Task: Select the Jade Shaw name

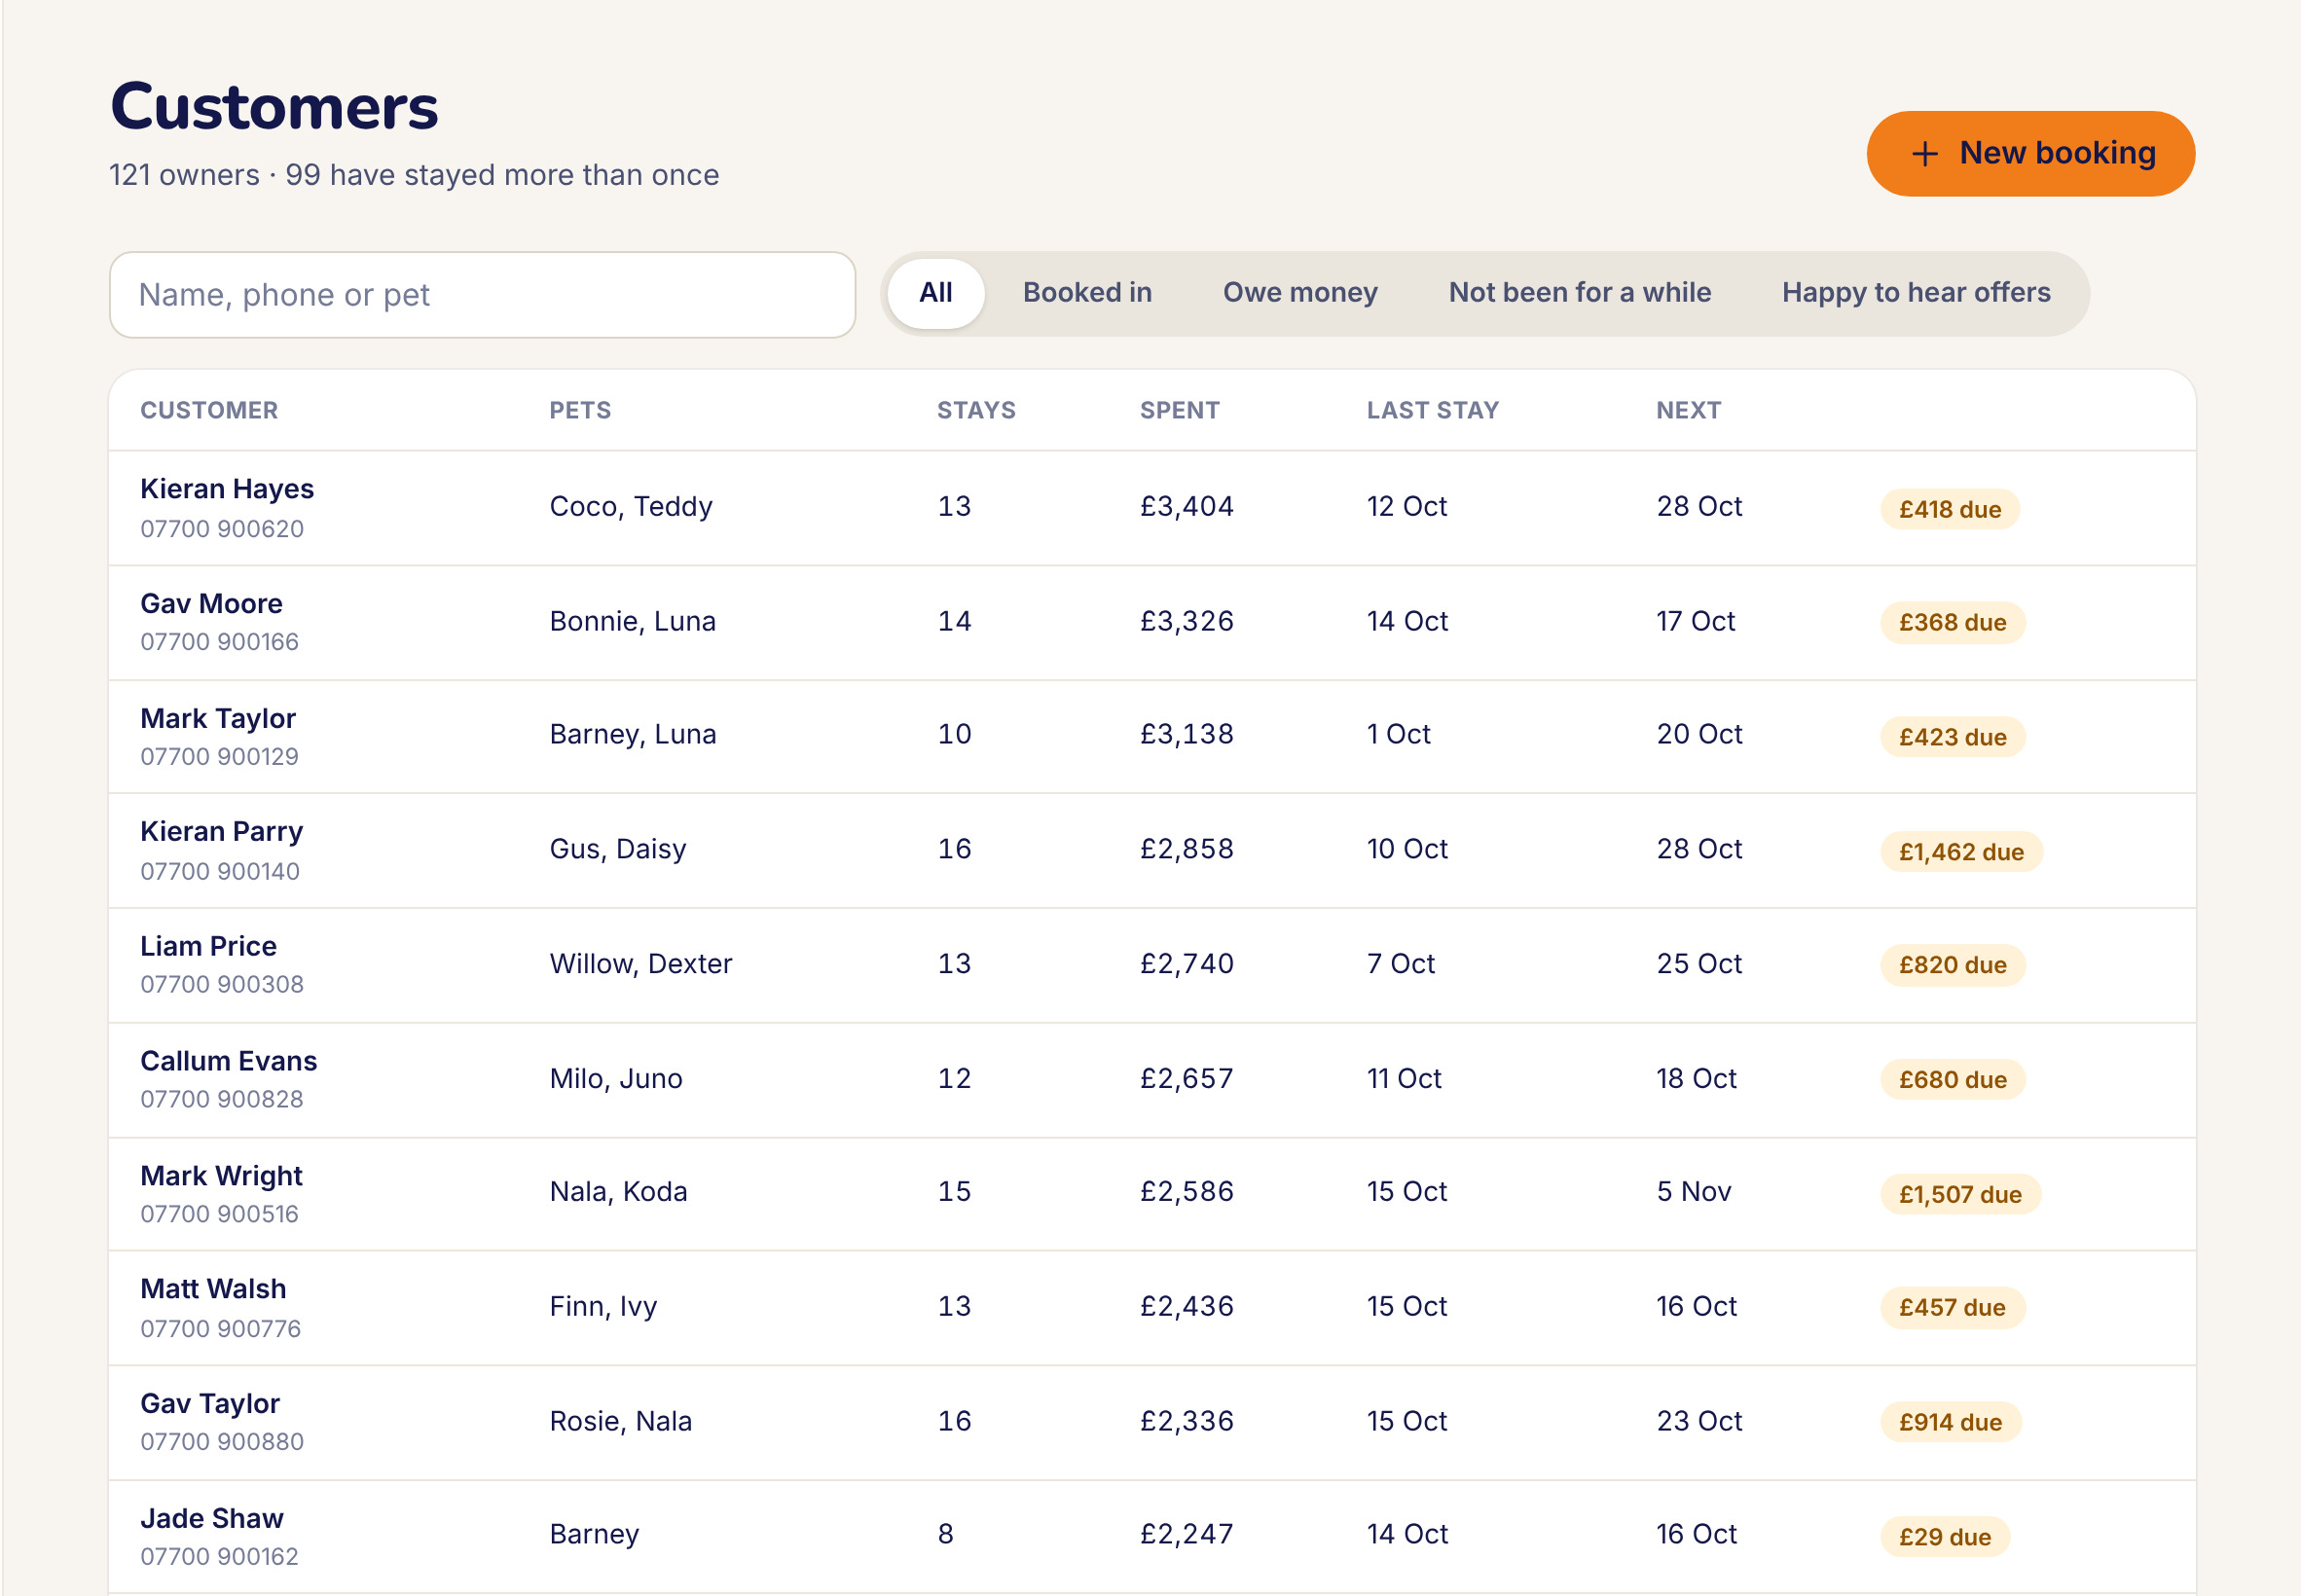Action: click(212, 1519)
